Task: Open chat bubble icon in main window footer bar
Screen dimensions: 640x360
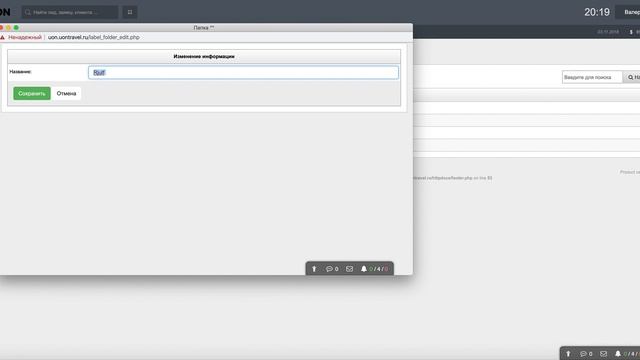Action: point(583,354)
